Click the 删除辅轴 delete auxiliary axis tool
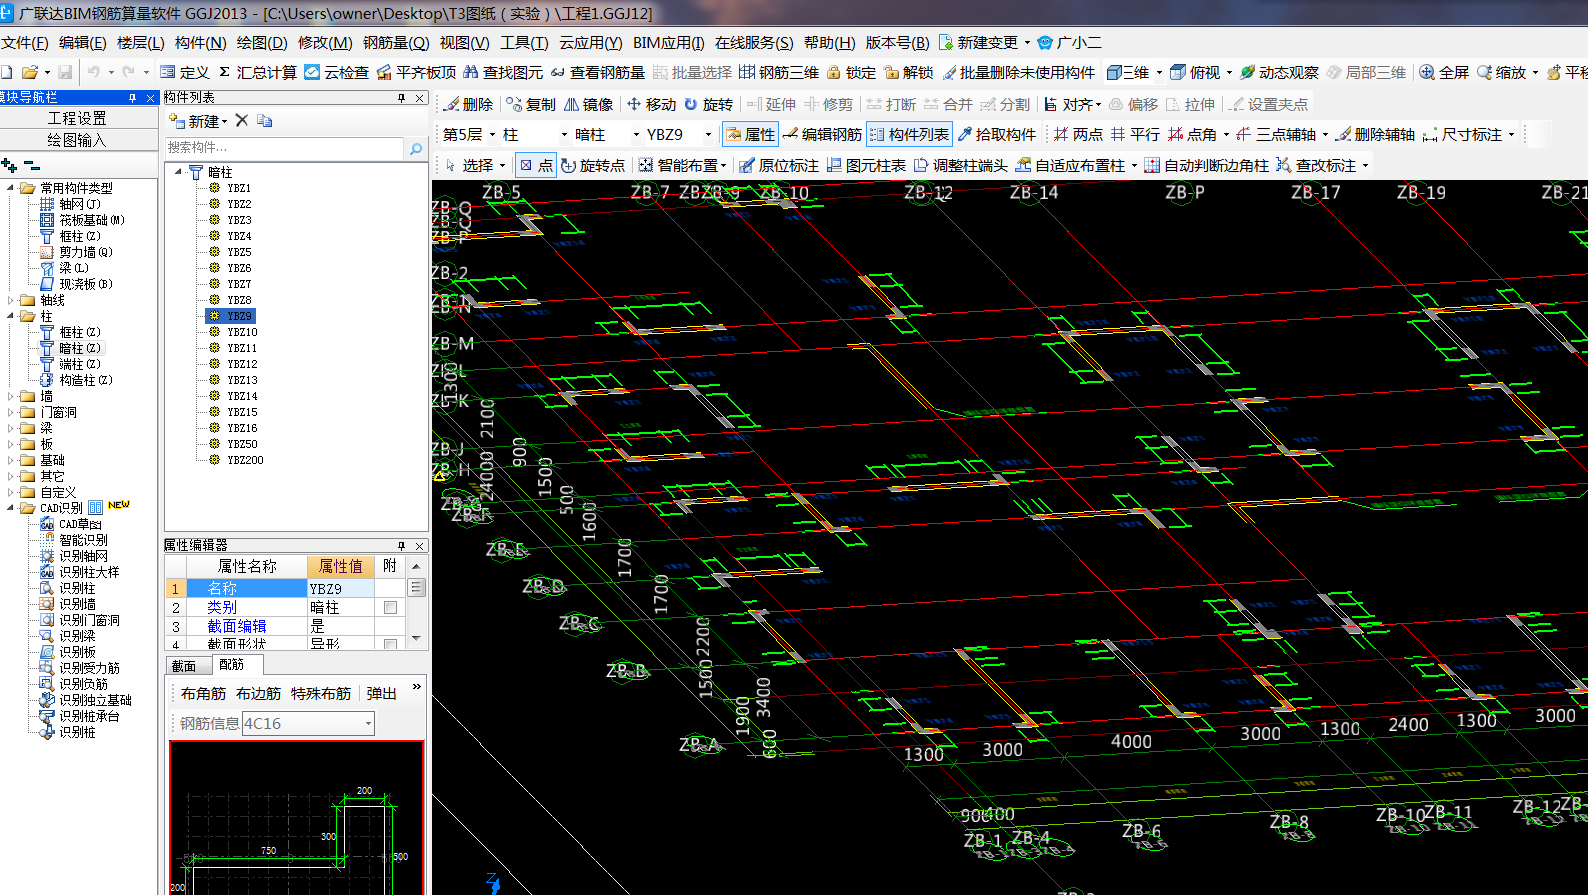Screen dimensions: 1588x895 point(1375,134)
